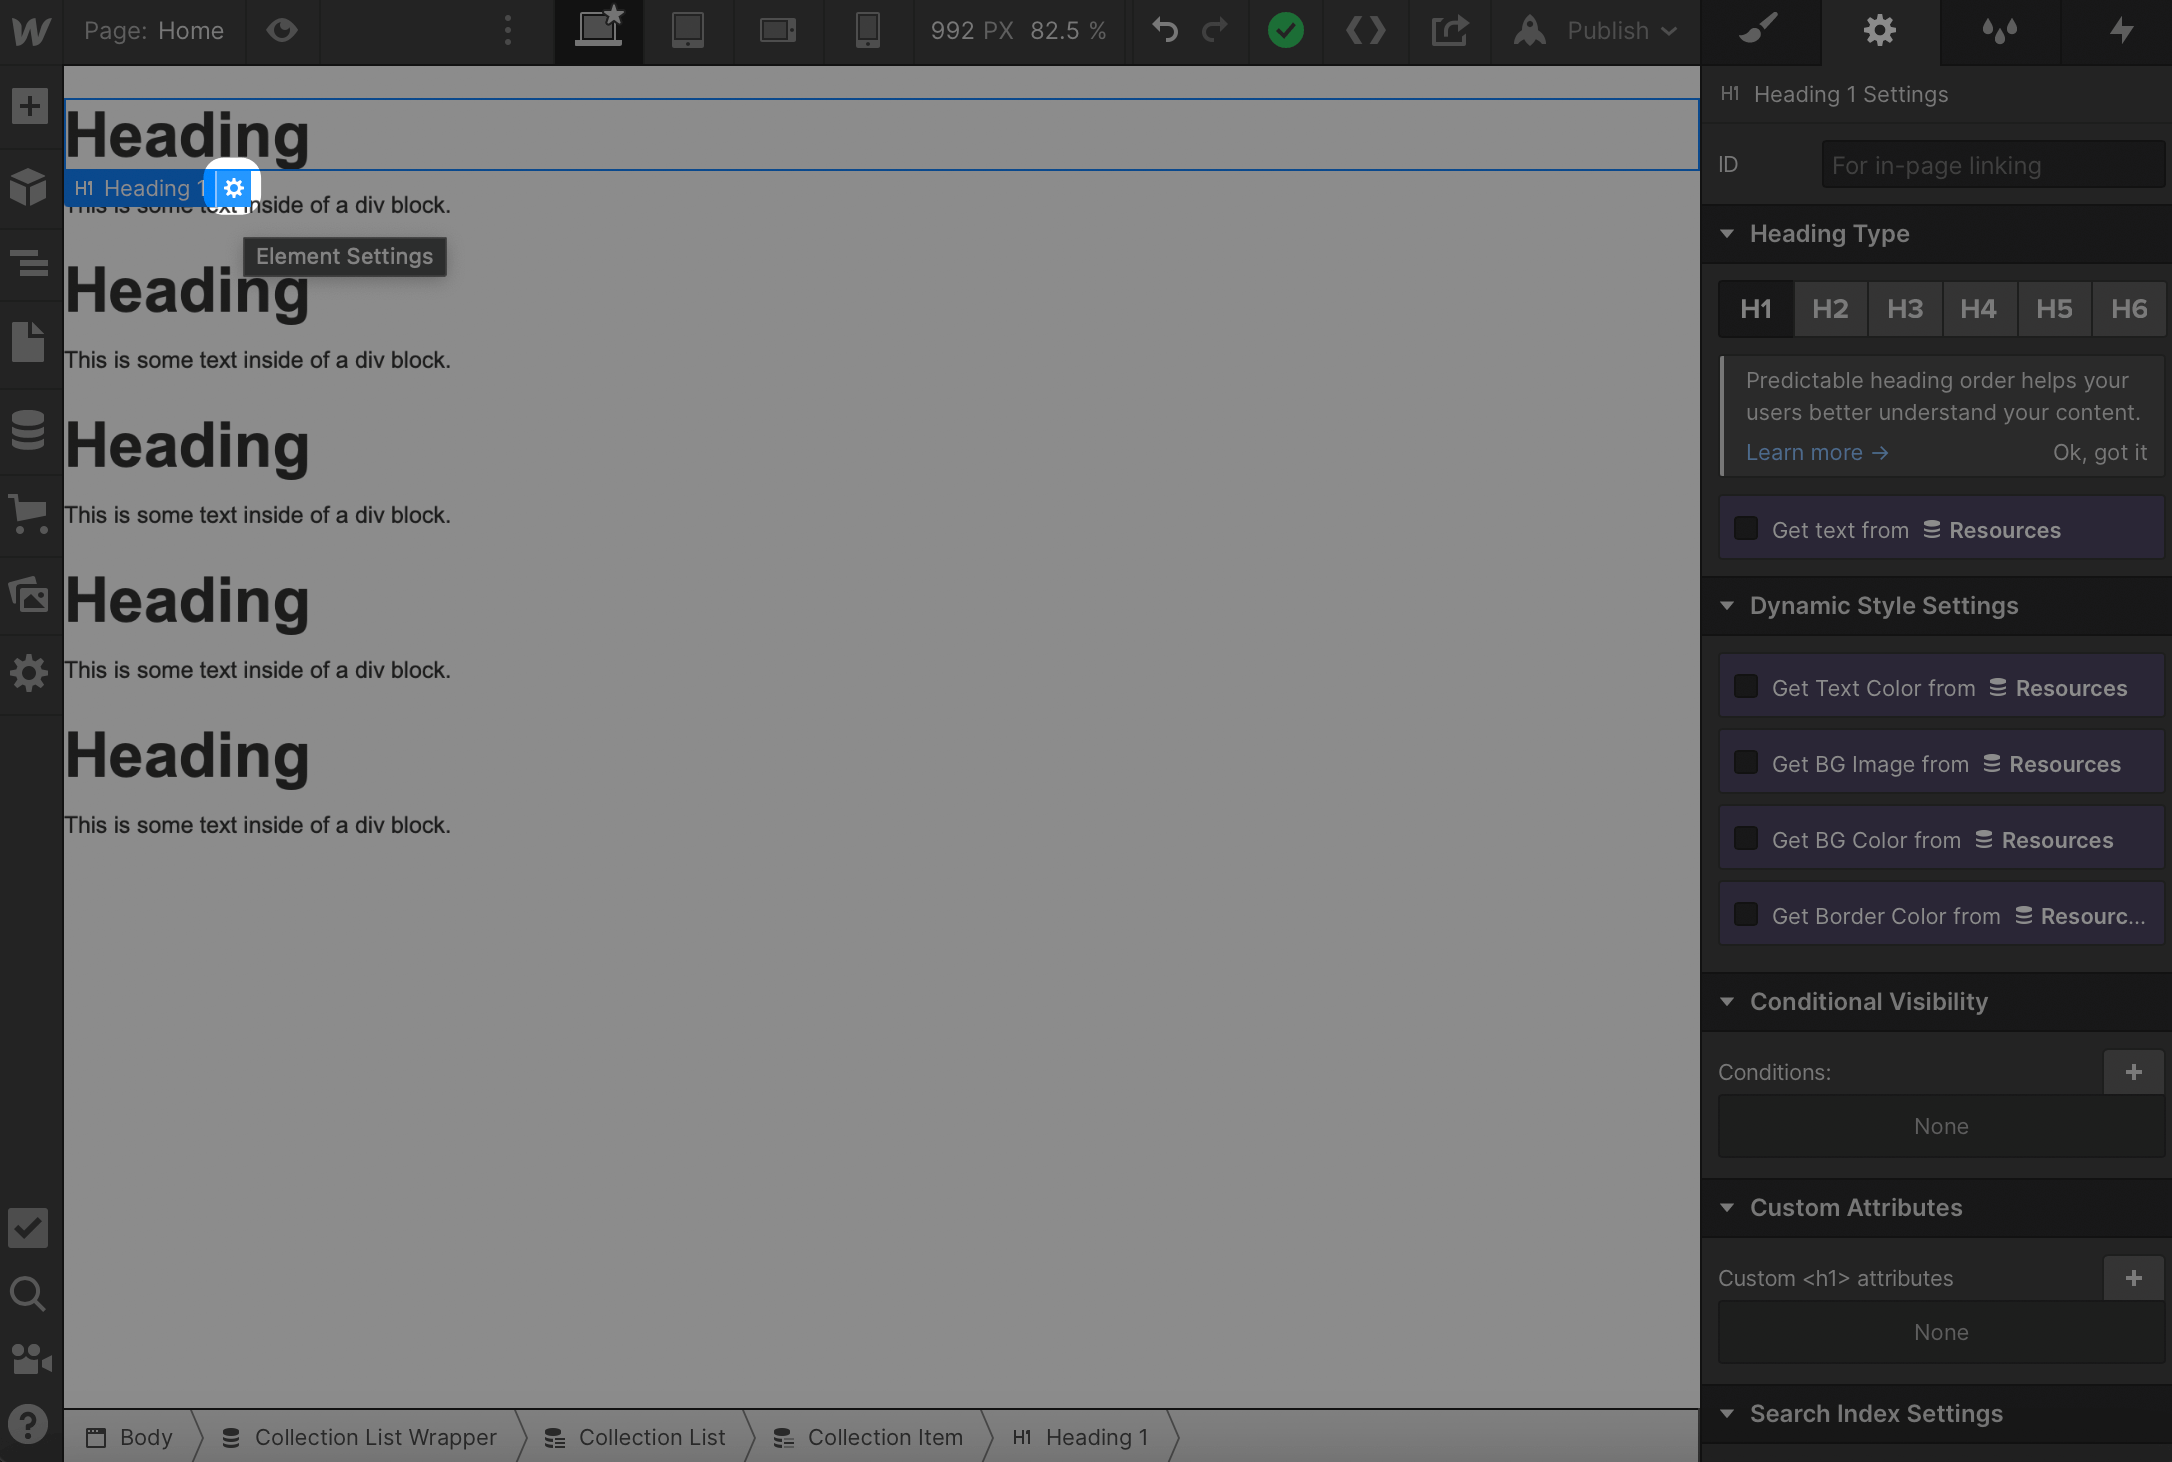
Task: Select Collection List Wrapper breadcrumb
Action: [360, 1437]
